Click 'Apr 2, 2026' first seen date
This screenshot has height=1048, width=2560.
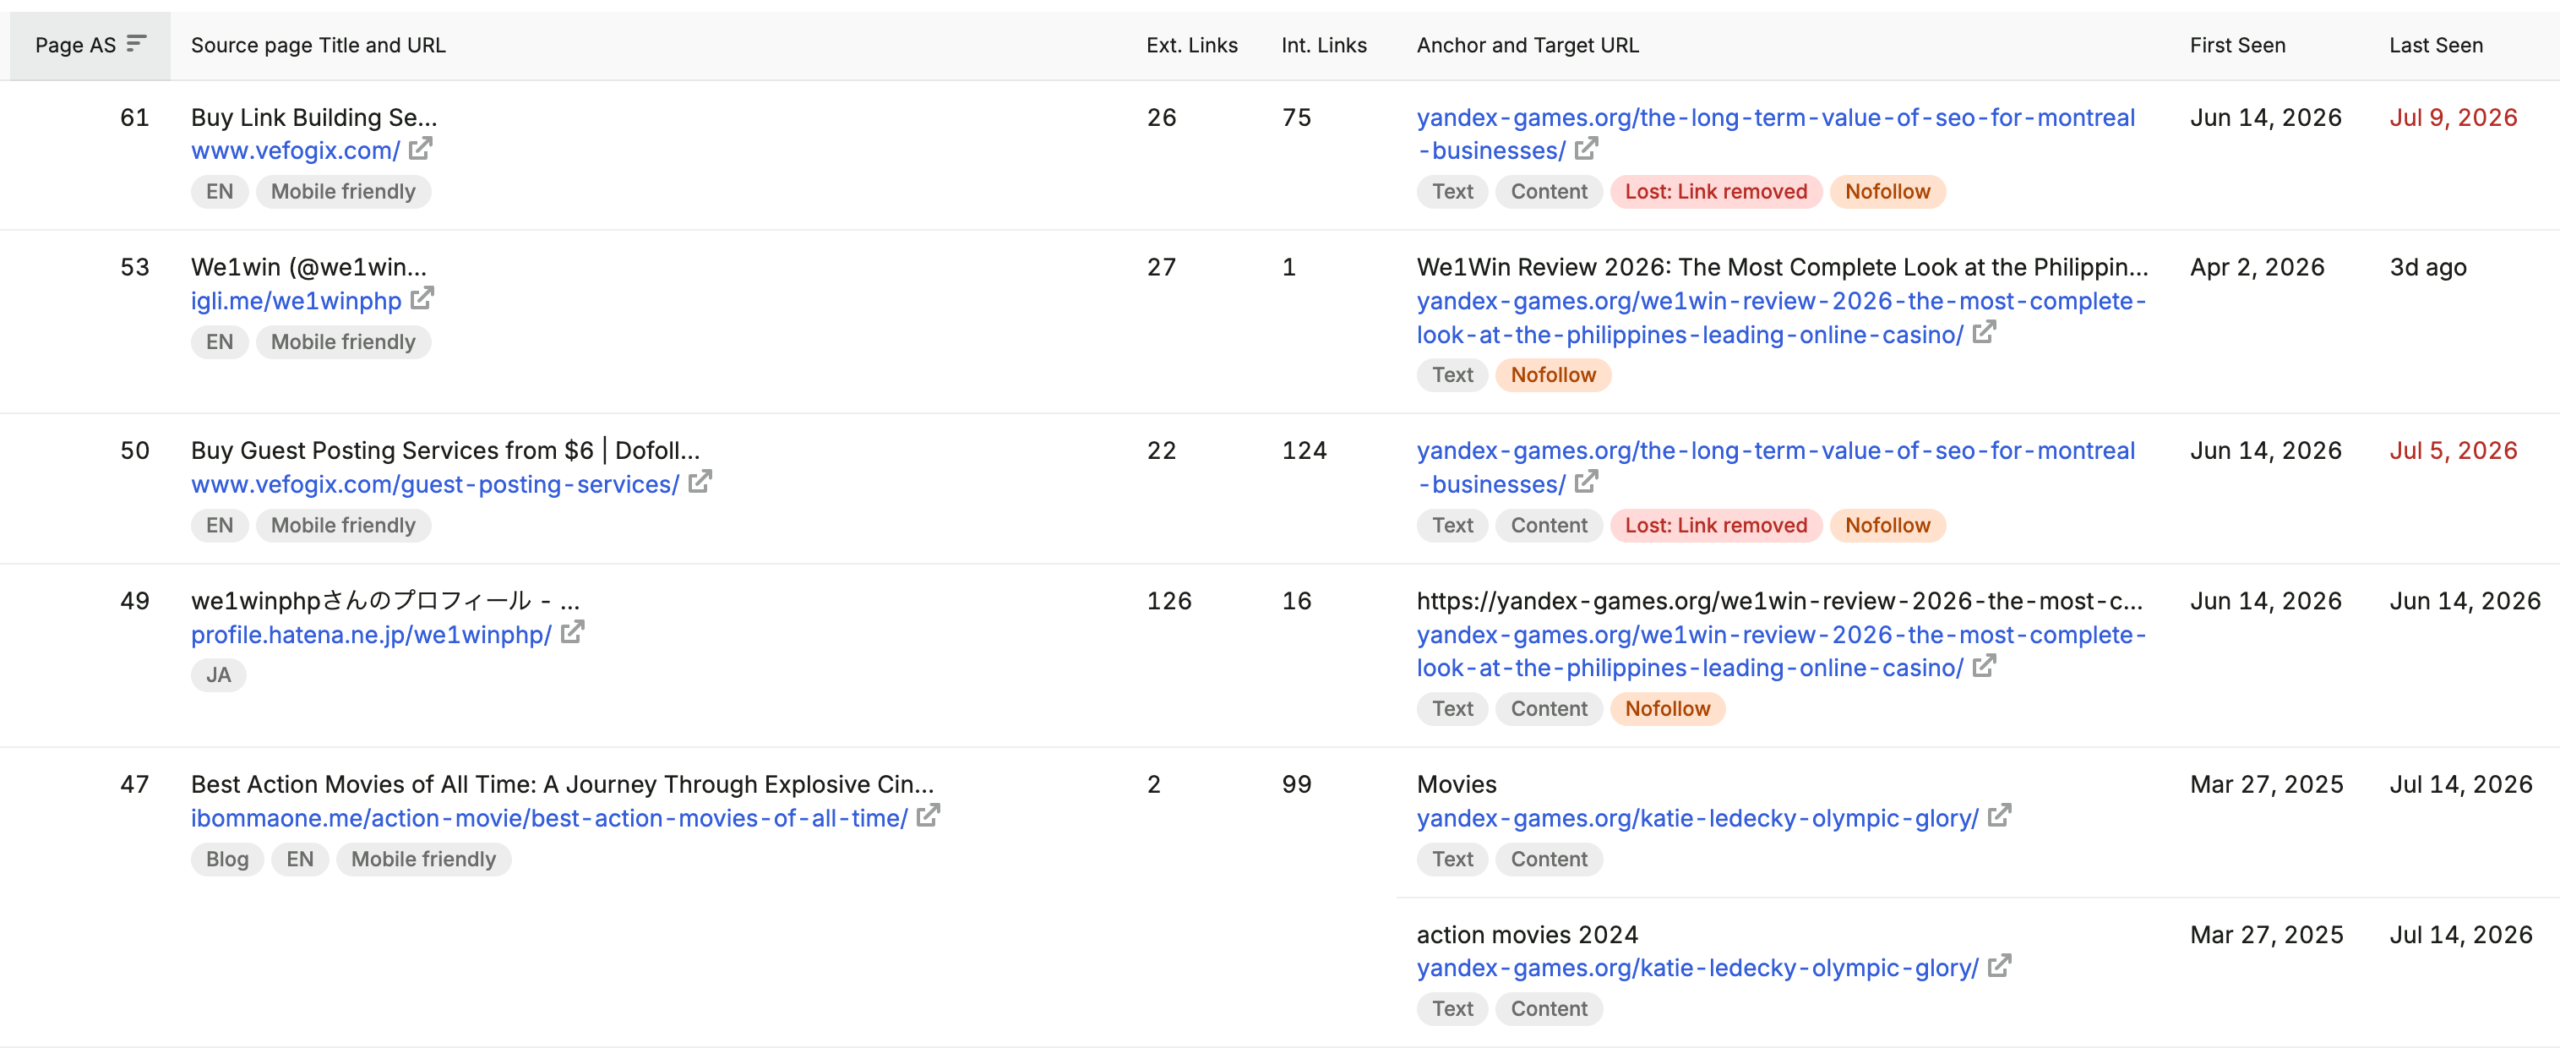(x=2257, y=267)
